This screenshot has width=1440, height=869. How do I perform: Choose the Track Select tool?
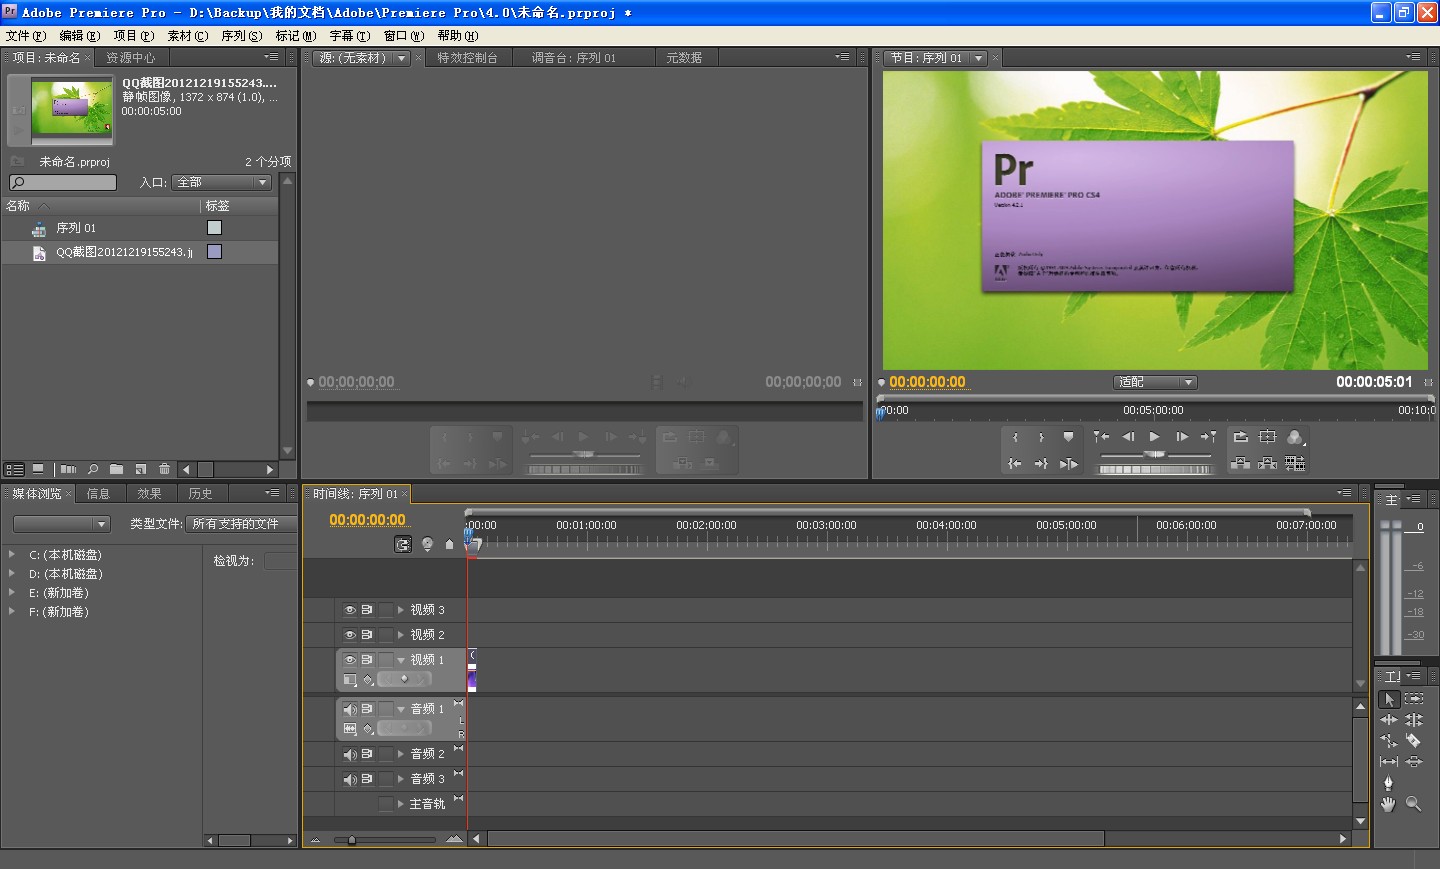1413,699
